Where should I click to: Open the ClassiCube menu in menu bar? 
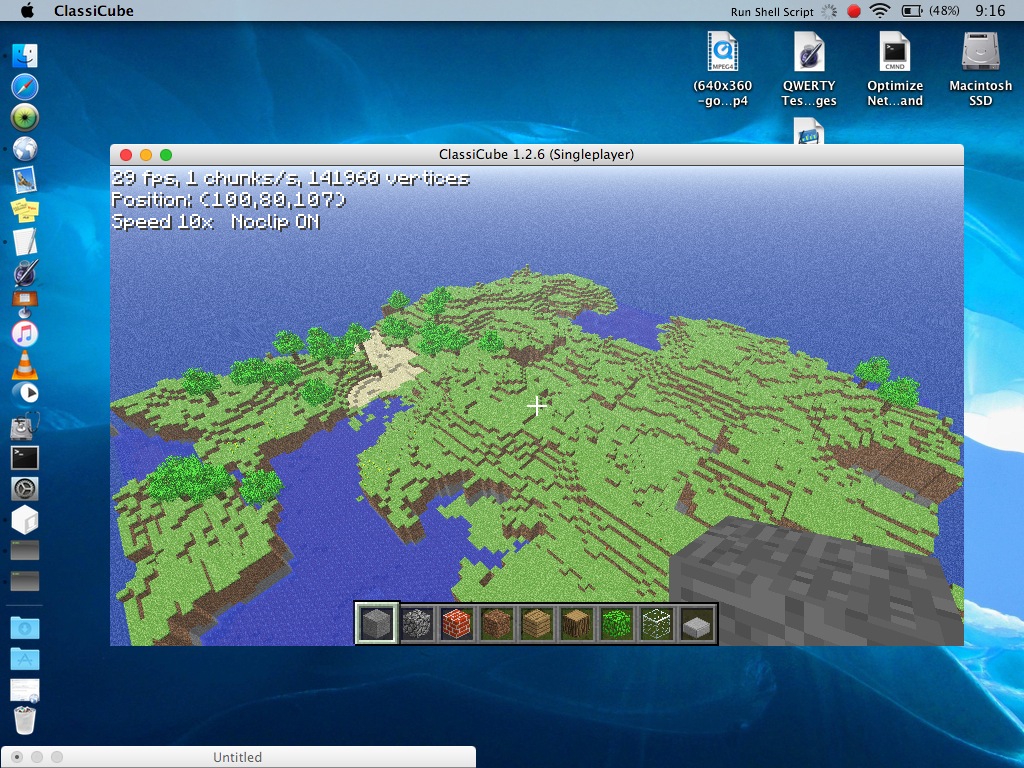[x=93, y=10]
